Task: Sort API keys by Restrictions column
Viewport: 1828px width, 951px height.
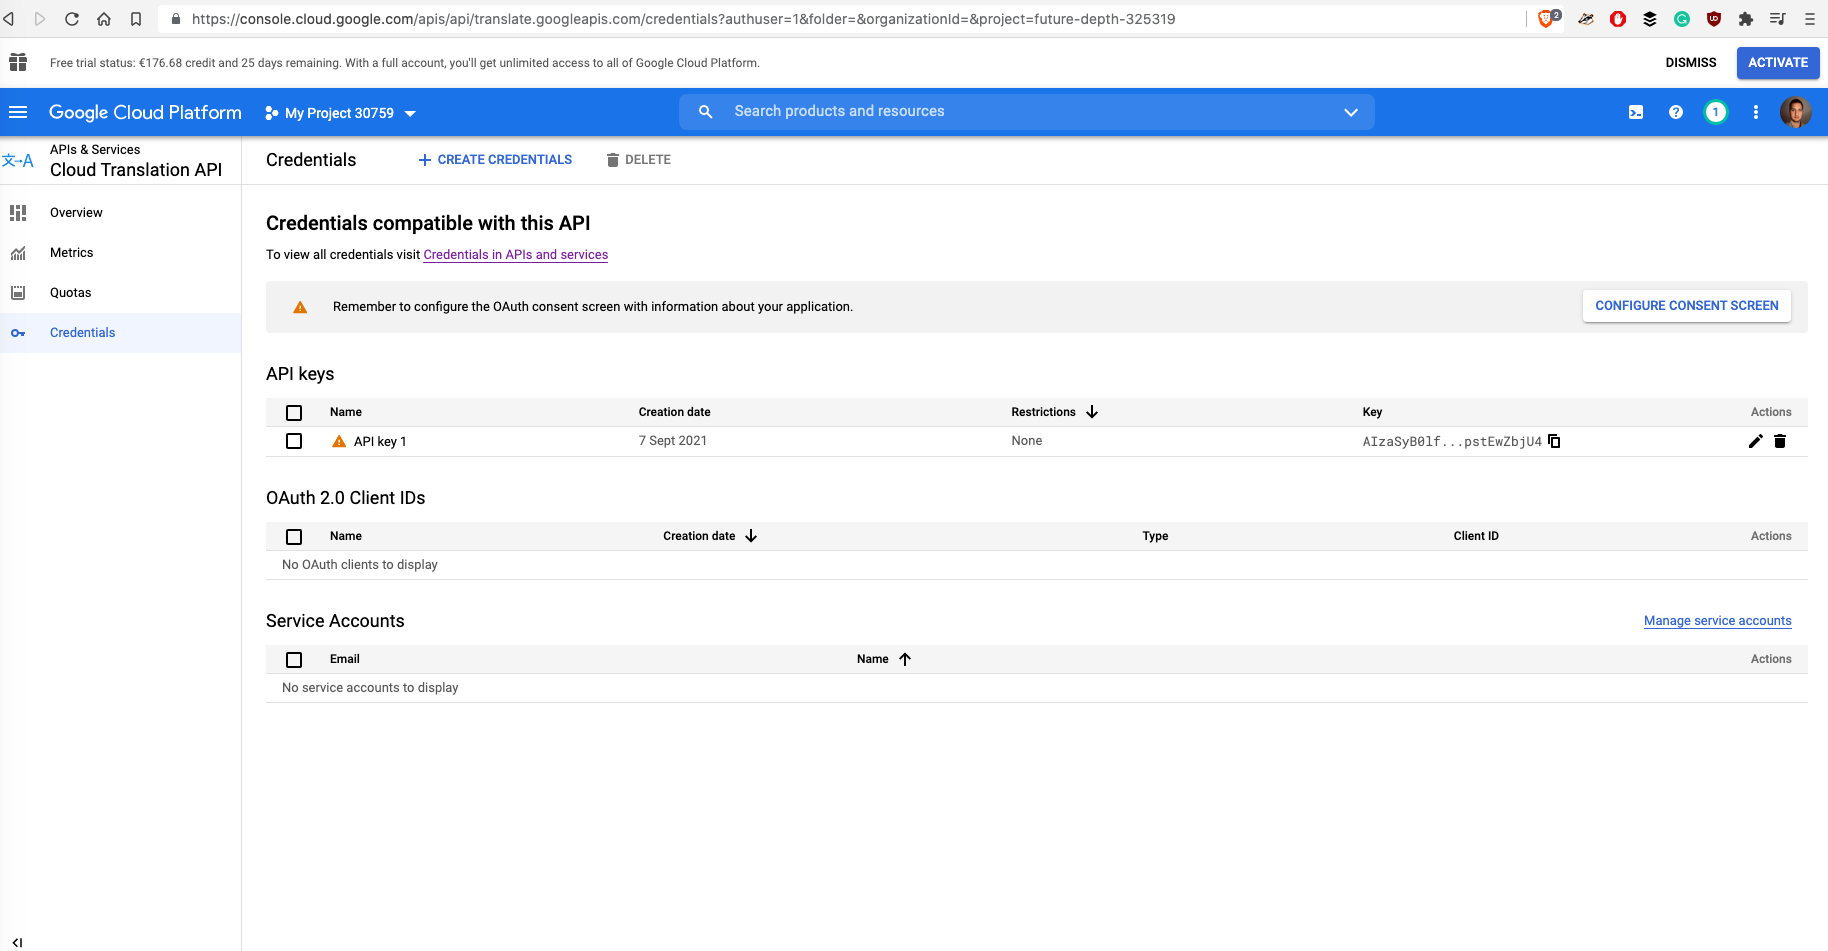Action: 1054,412
